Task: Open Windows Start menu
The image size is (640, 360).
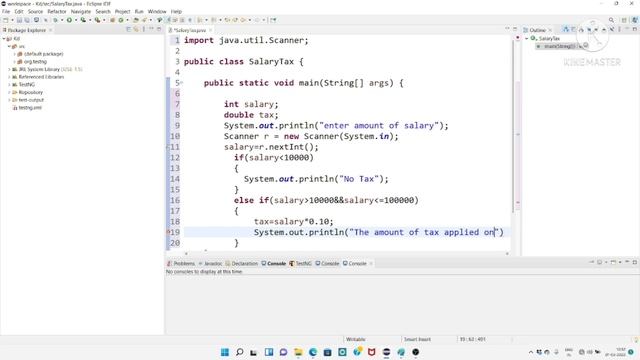Action: click(225, 352)
